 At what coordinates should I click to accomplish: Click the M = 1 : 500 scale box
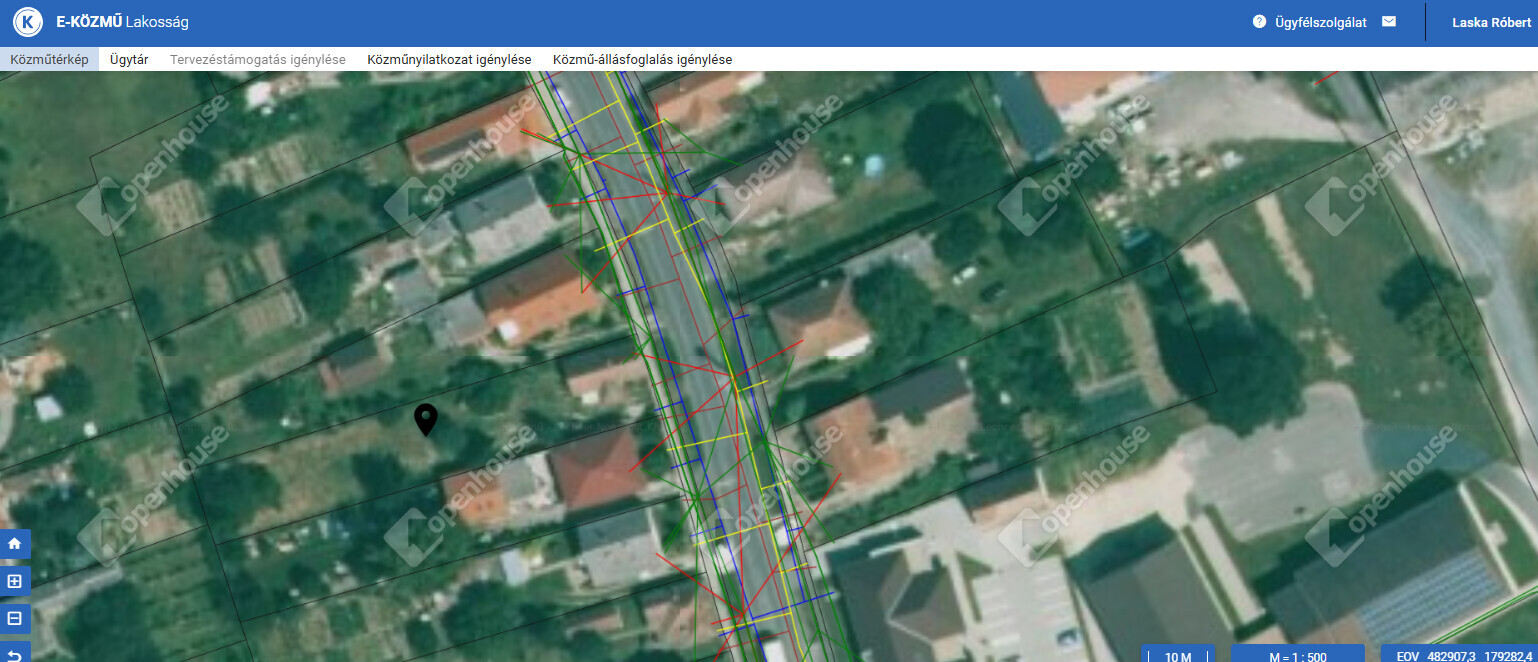1297,655
